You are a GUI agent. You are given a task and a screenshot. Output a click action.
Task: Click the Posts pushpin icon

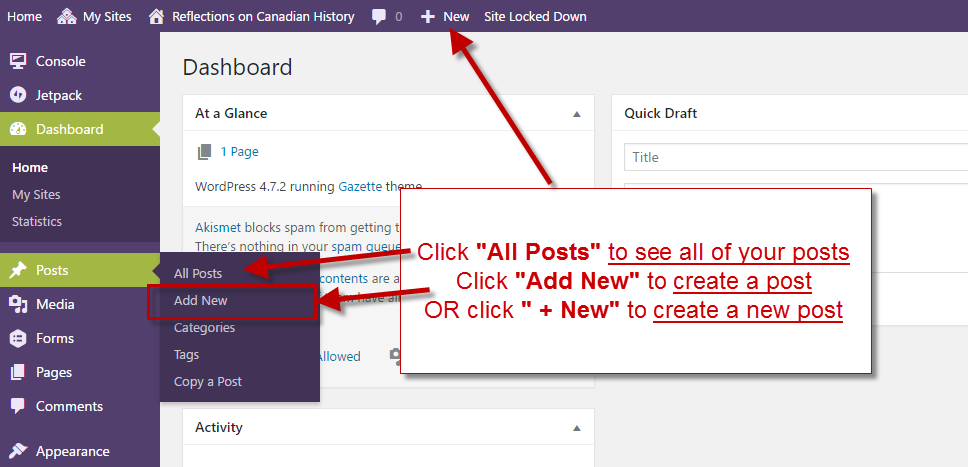pos(19,270)
